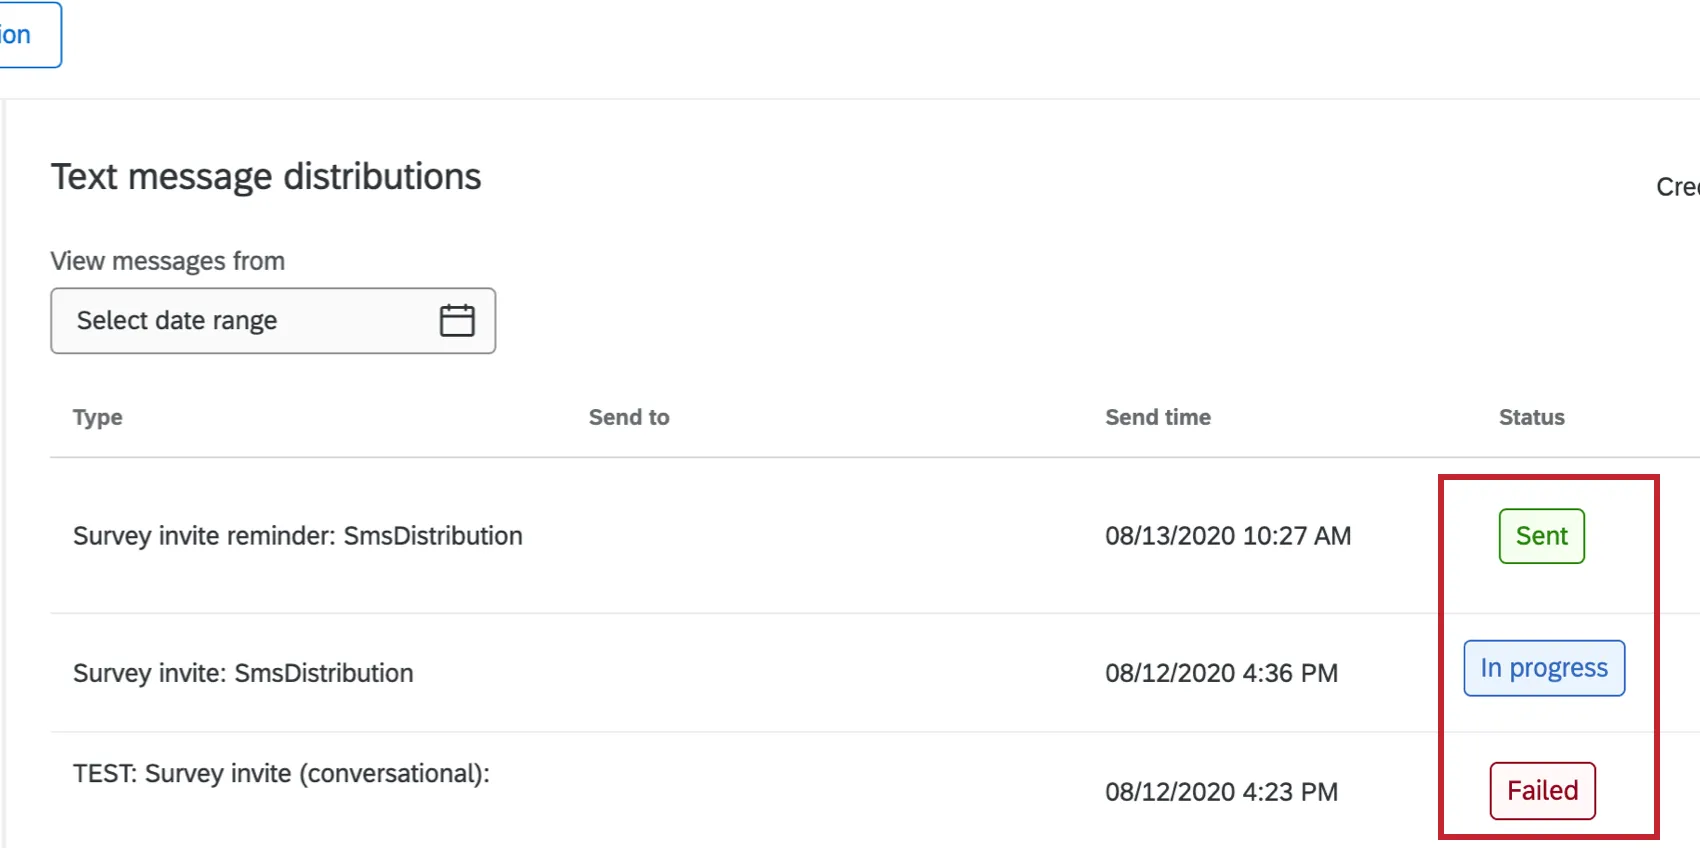
Task: Click timestamp 08/12/2020 4:36 PM
Action: coord(1221,672)
